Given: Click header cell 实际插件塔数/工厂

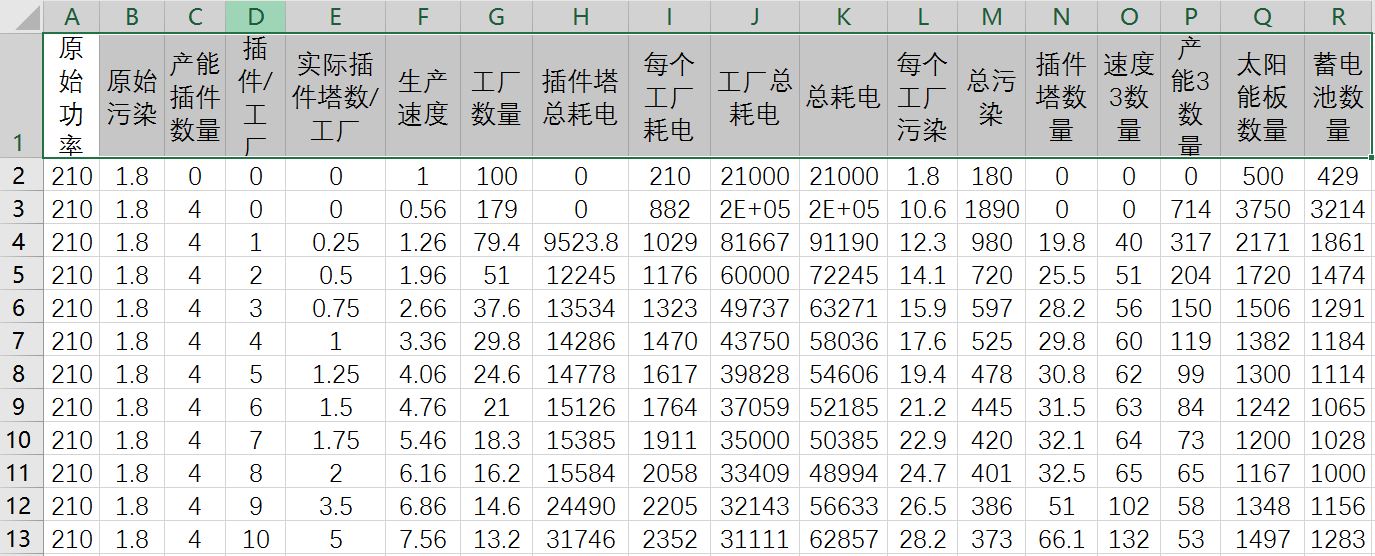Looking at the screenshot, I should tap(335, 95).
